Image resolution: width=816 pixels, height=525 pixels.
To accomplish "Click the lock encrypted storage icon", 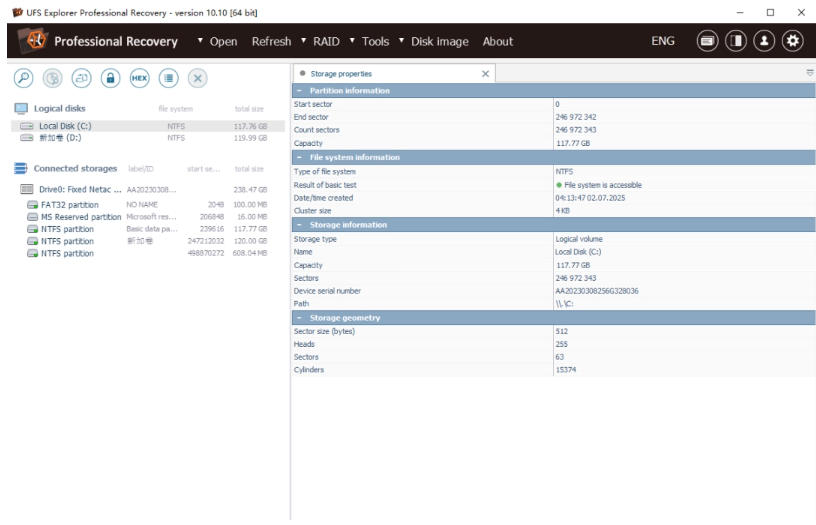I will [x=110, y=78].
